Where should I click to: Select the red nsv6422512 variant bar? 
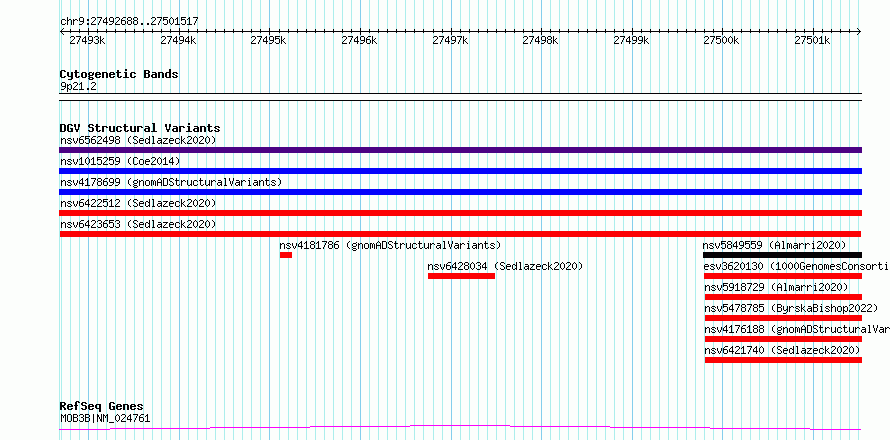[461, 213]
